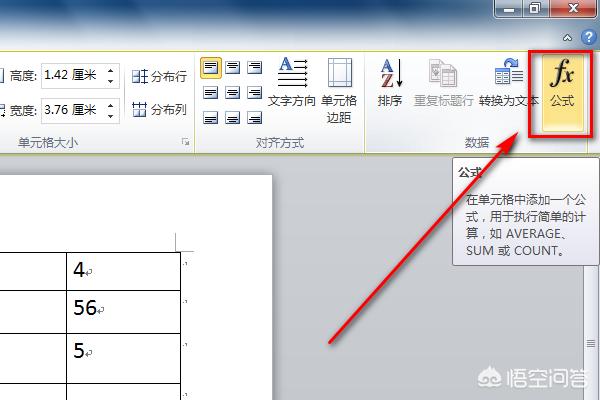Restore down the Word window
600x400 pixels.
535,9
